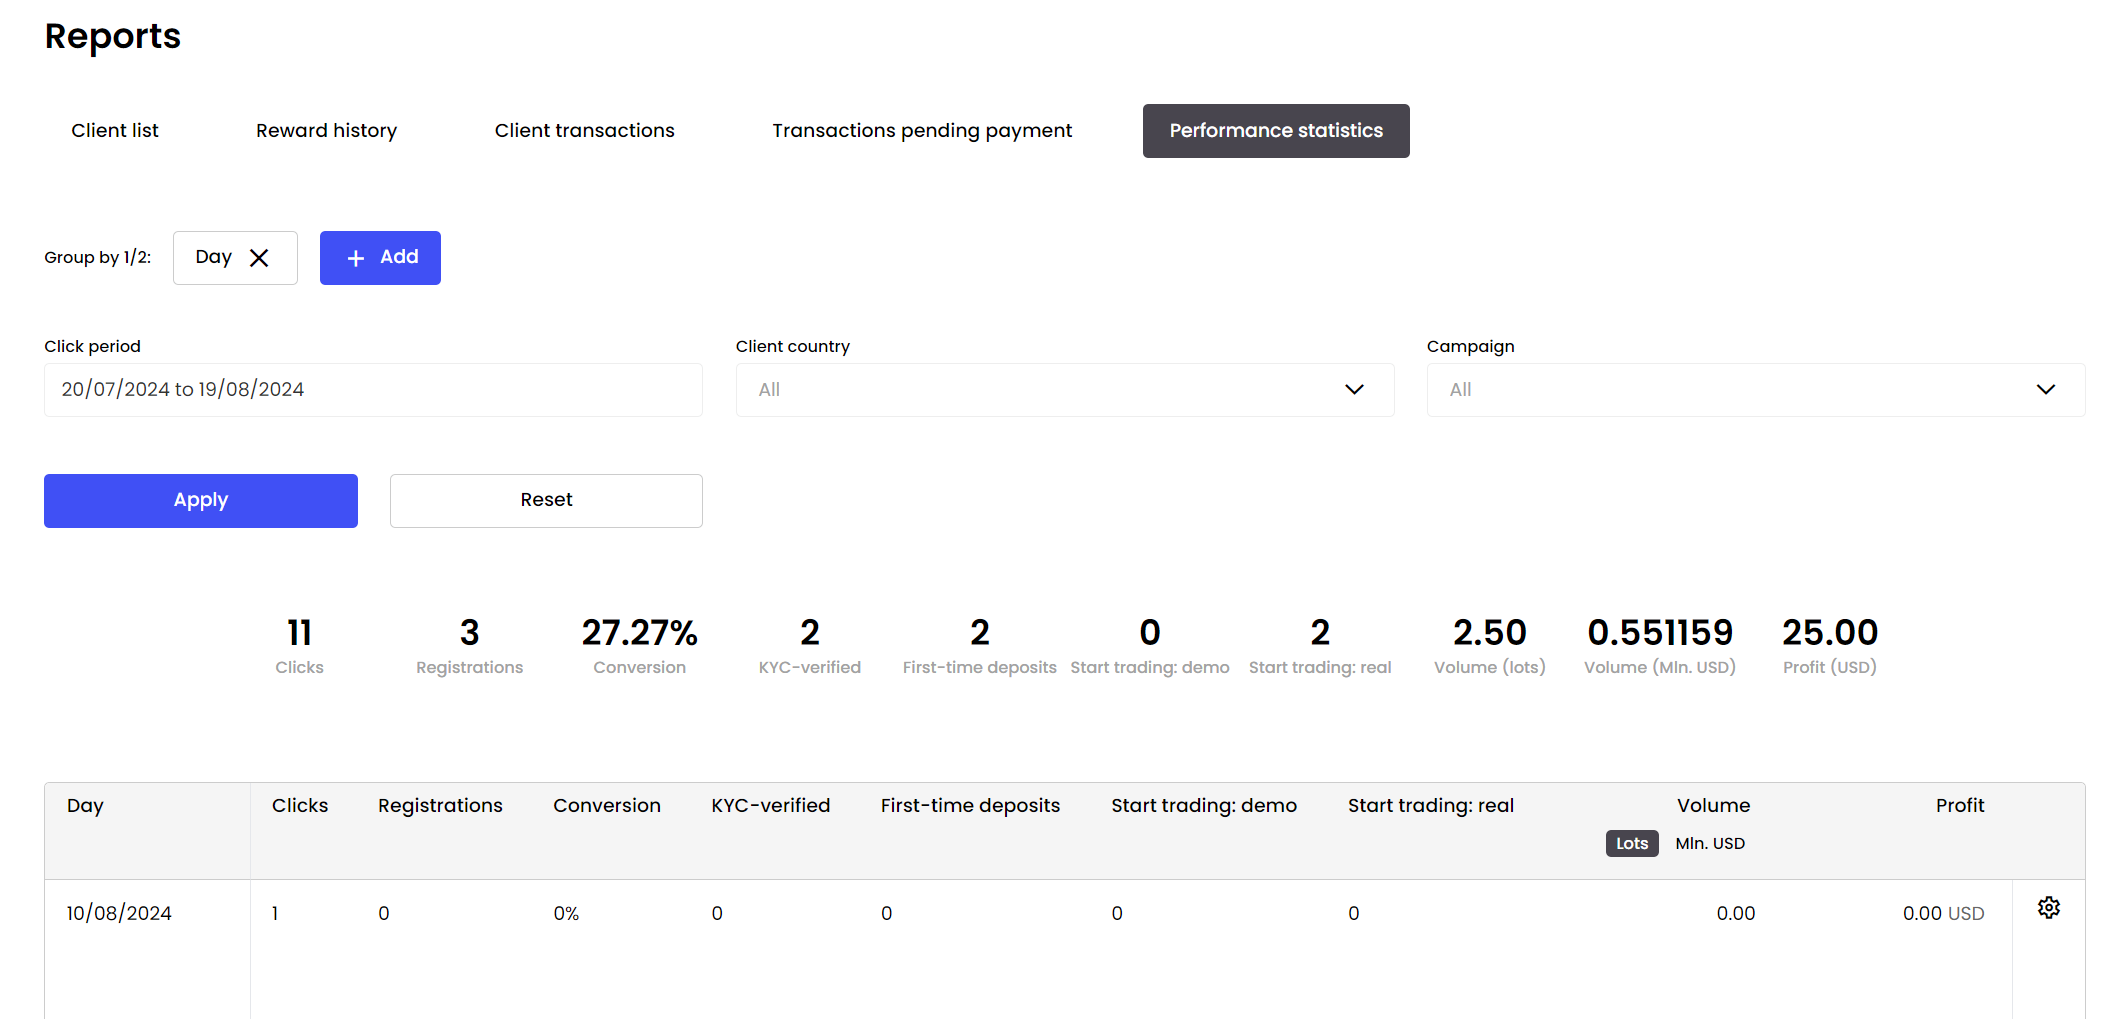2104x1019 pixels.
Task: Click the Click period date field
Action: pyautogui.click(x=373, y=390)
